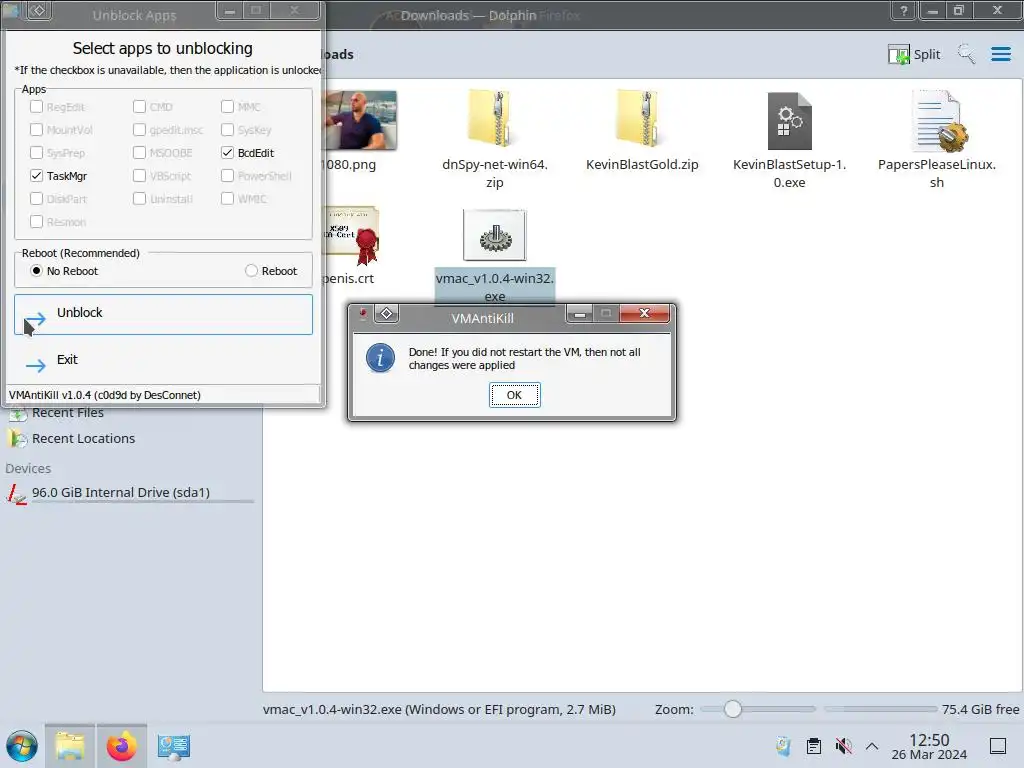The width and height of the screenshot is (1024, 768).
Task: Toggle the Resmon checkbox
Action: coord(37,222)
